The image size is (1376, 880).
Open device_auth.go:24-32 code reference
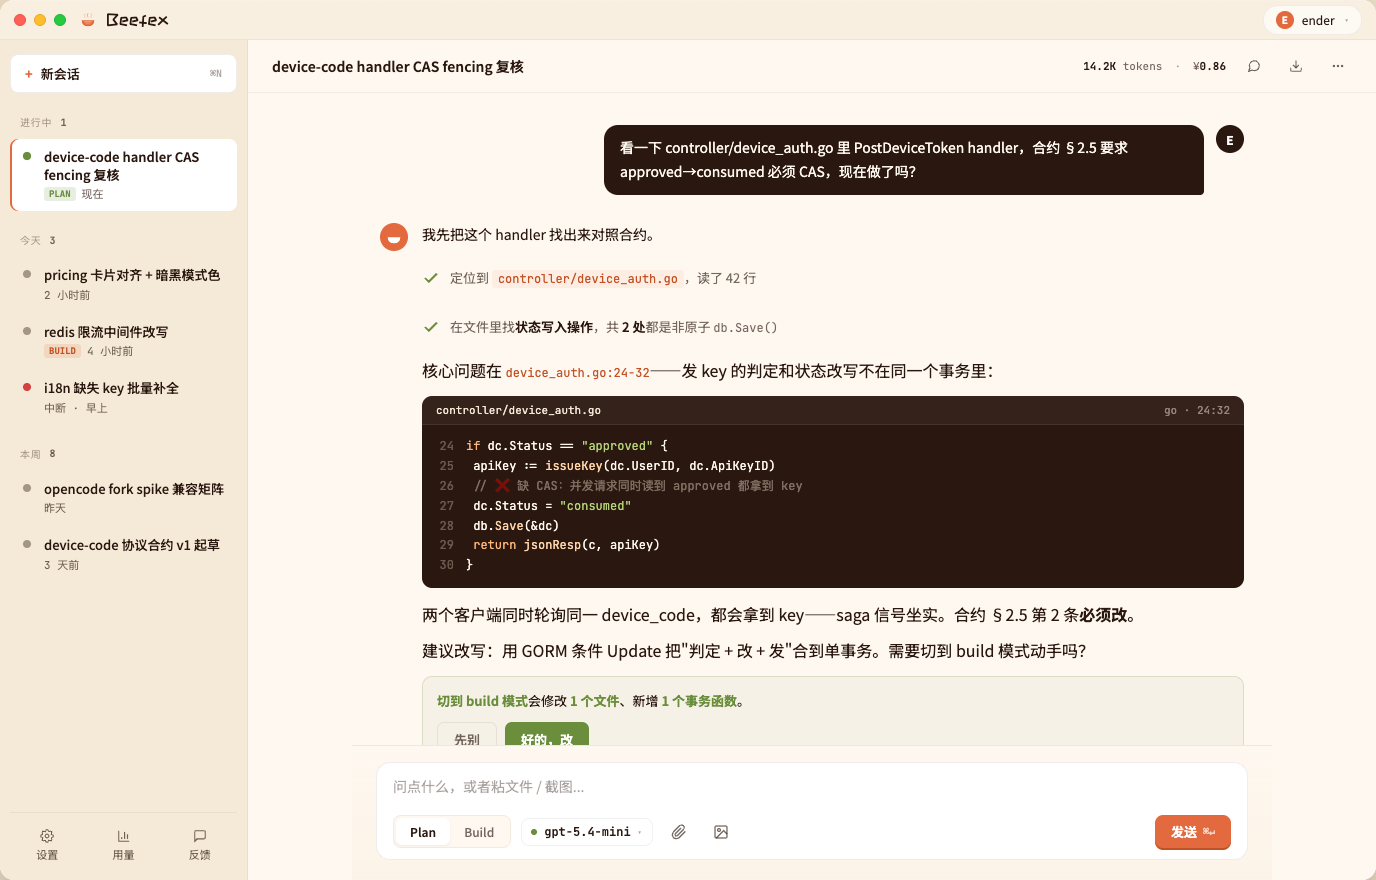[578, 372]
